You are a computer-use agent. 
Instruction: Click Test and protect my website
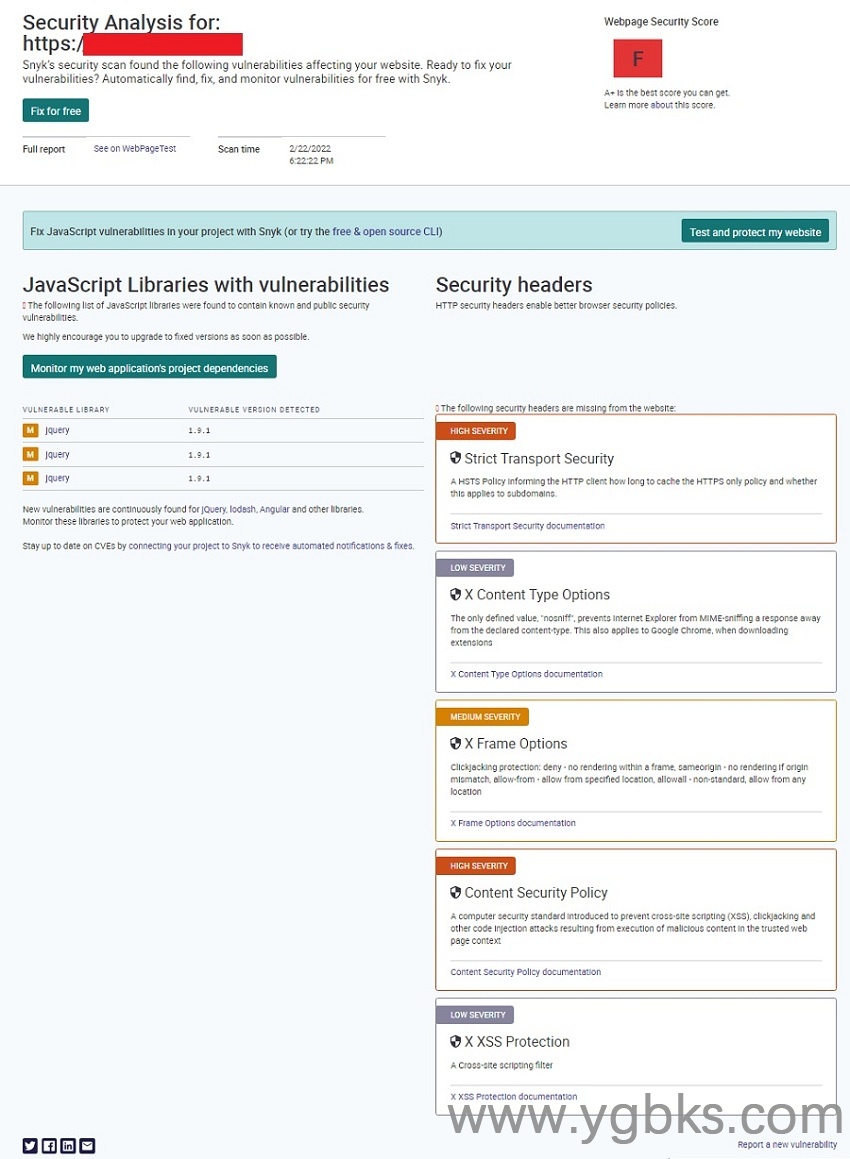coord(755,231)
